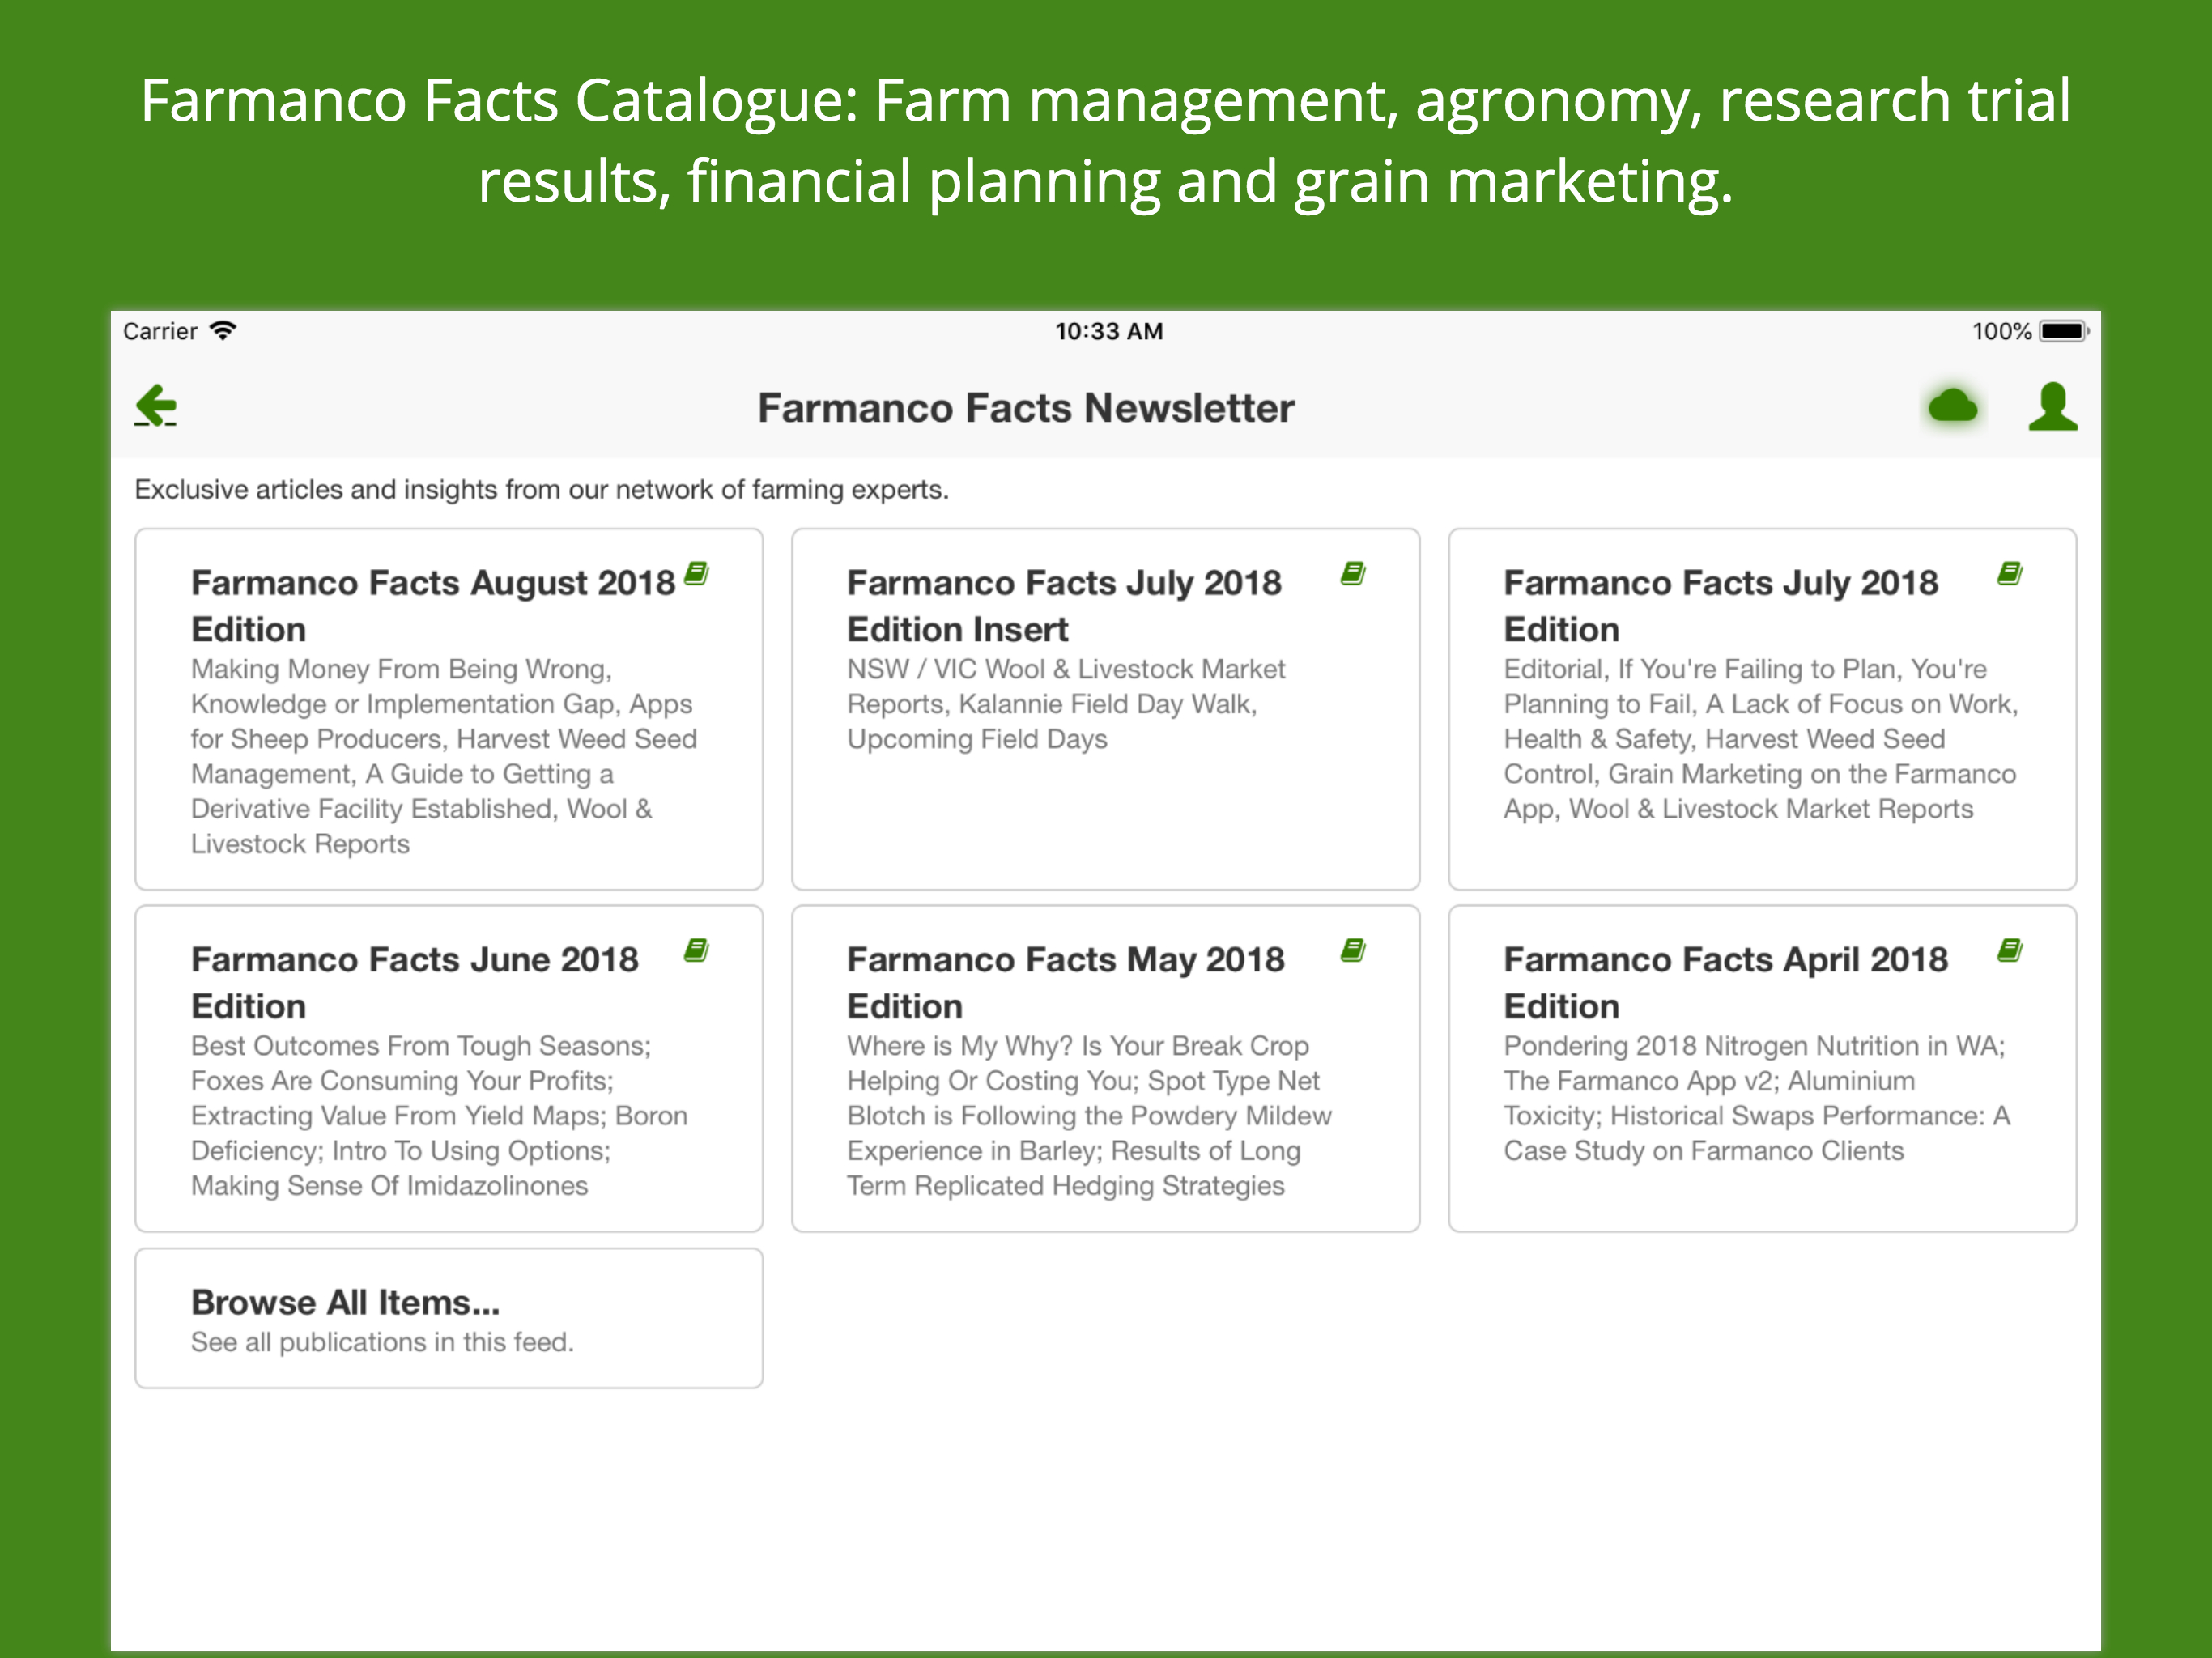The height and width of the screenshot is (1658, 2212).
Task: Click the Carrier label in status bar
Action: 160,331
